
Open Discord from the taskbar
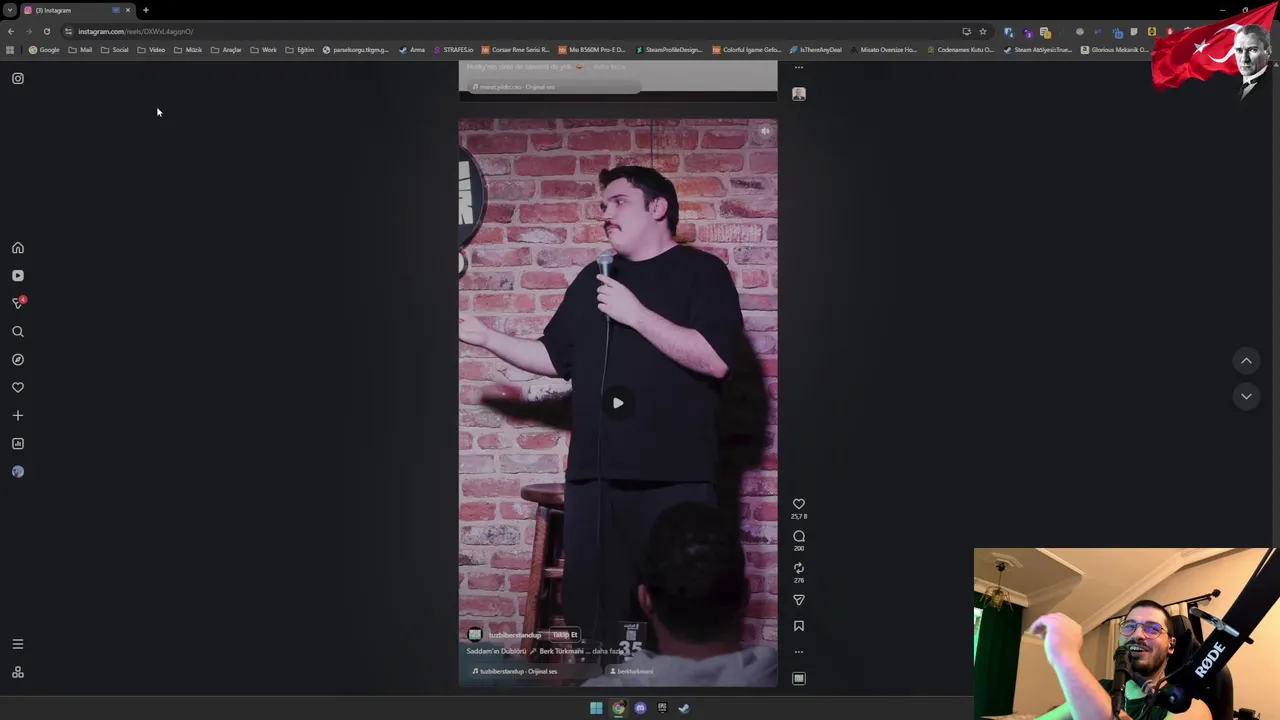(640, 708)
